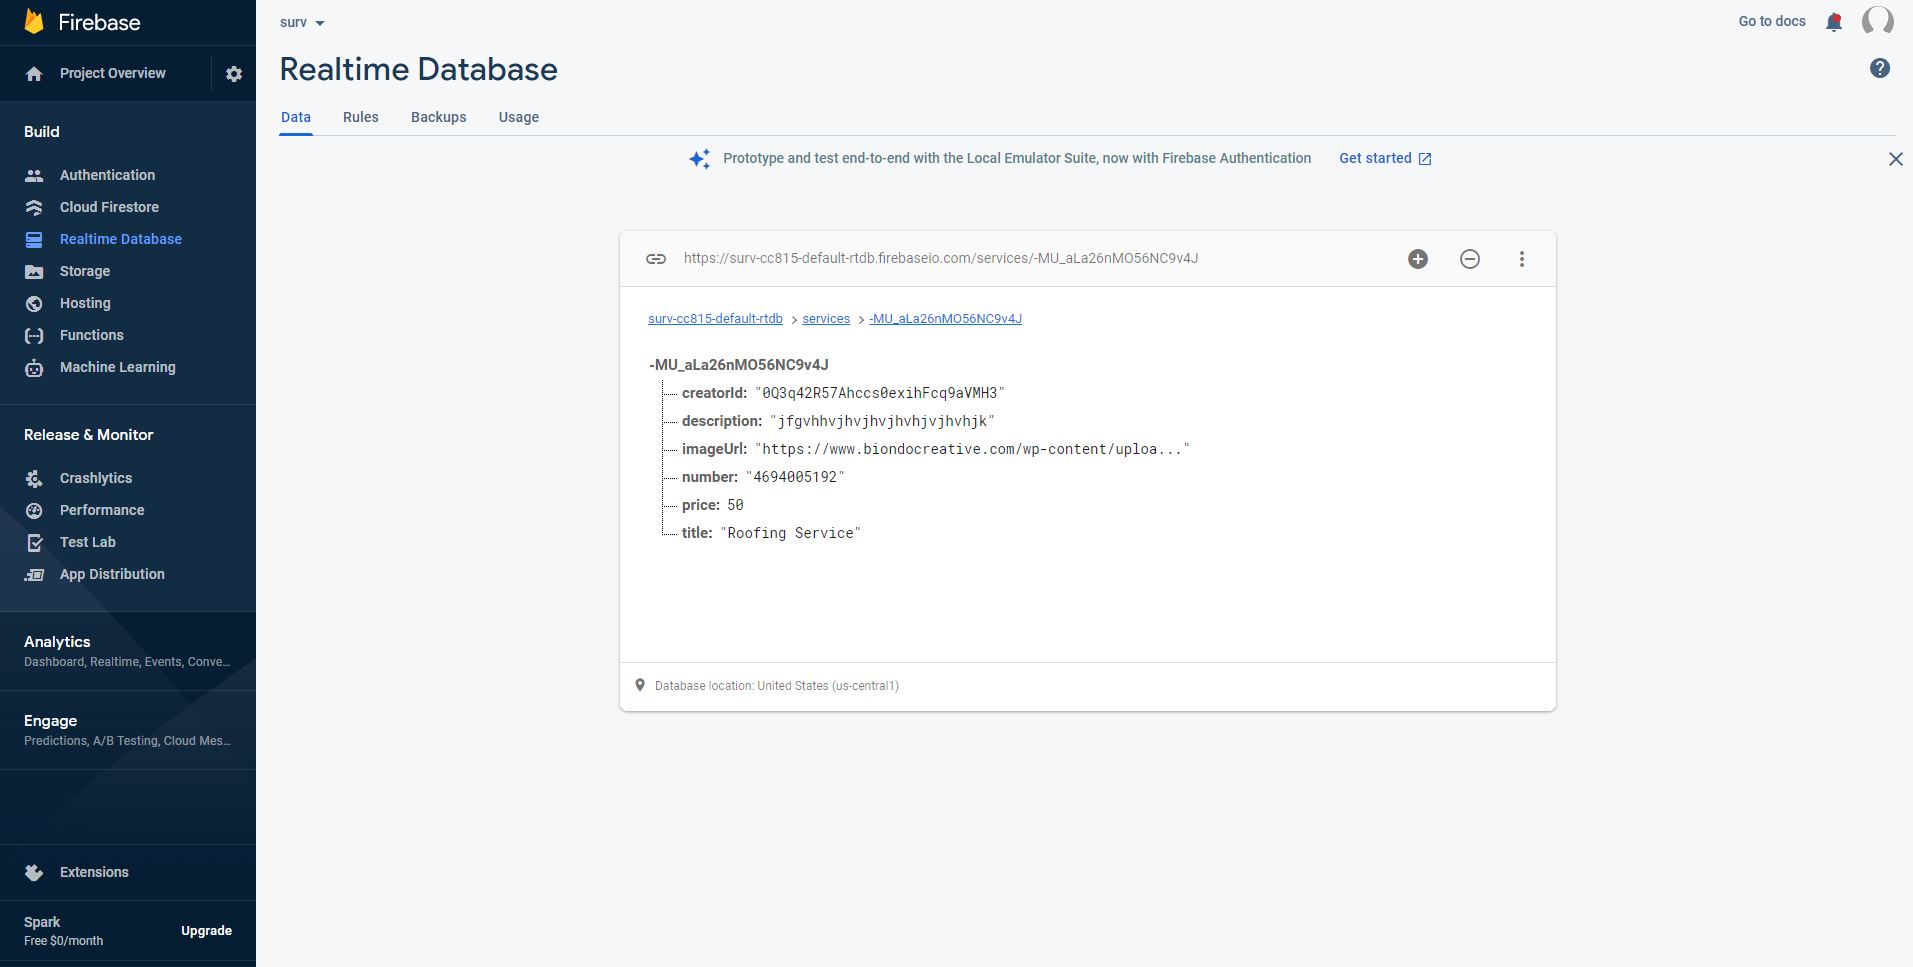The width and height of the screenshot is (1913, 967).
Task: Collapse all nodes with minus icon
Action: pos(1470,259)
